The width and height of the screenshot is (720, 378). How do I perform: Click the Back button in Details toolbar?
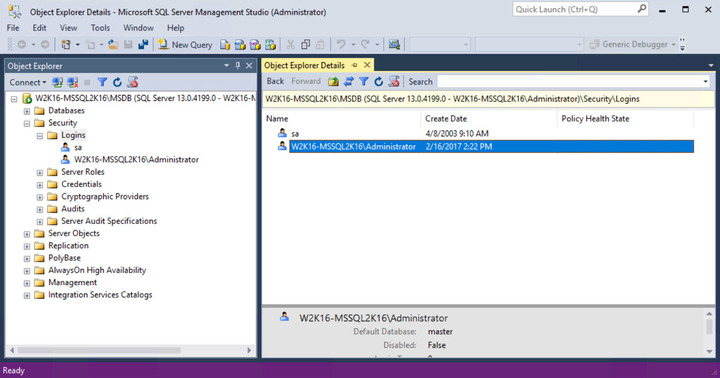[276, 81]
